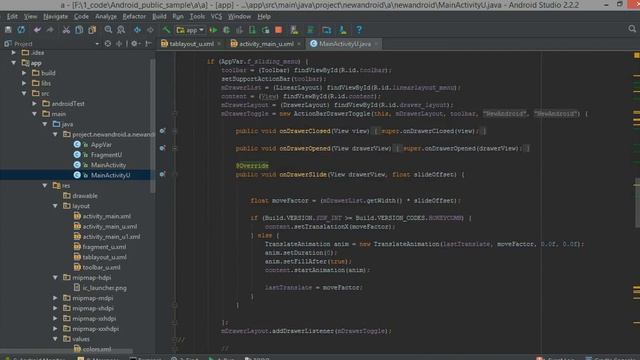Open Replace with the second magnifier icon
The width and height of the screenshot is (640, 360).
coord(121,30)
